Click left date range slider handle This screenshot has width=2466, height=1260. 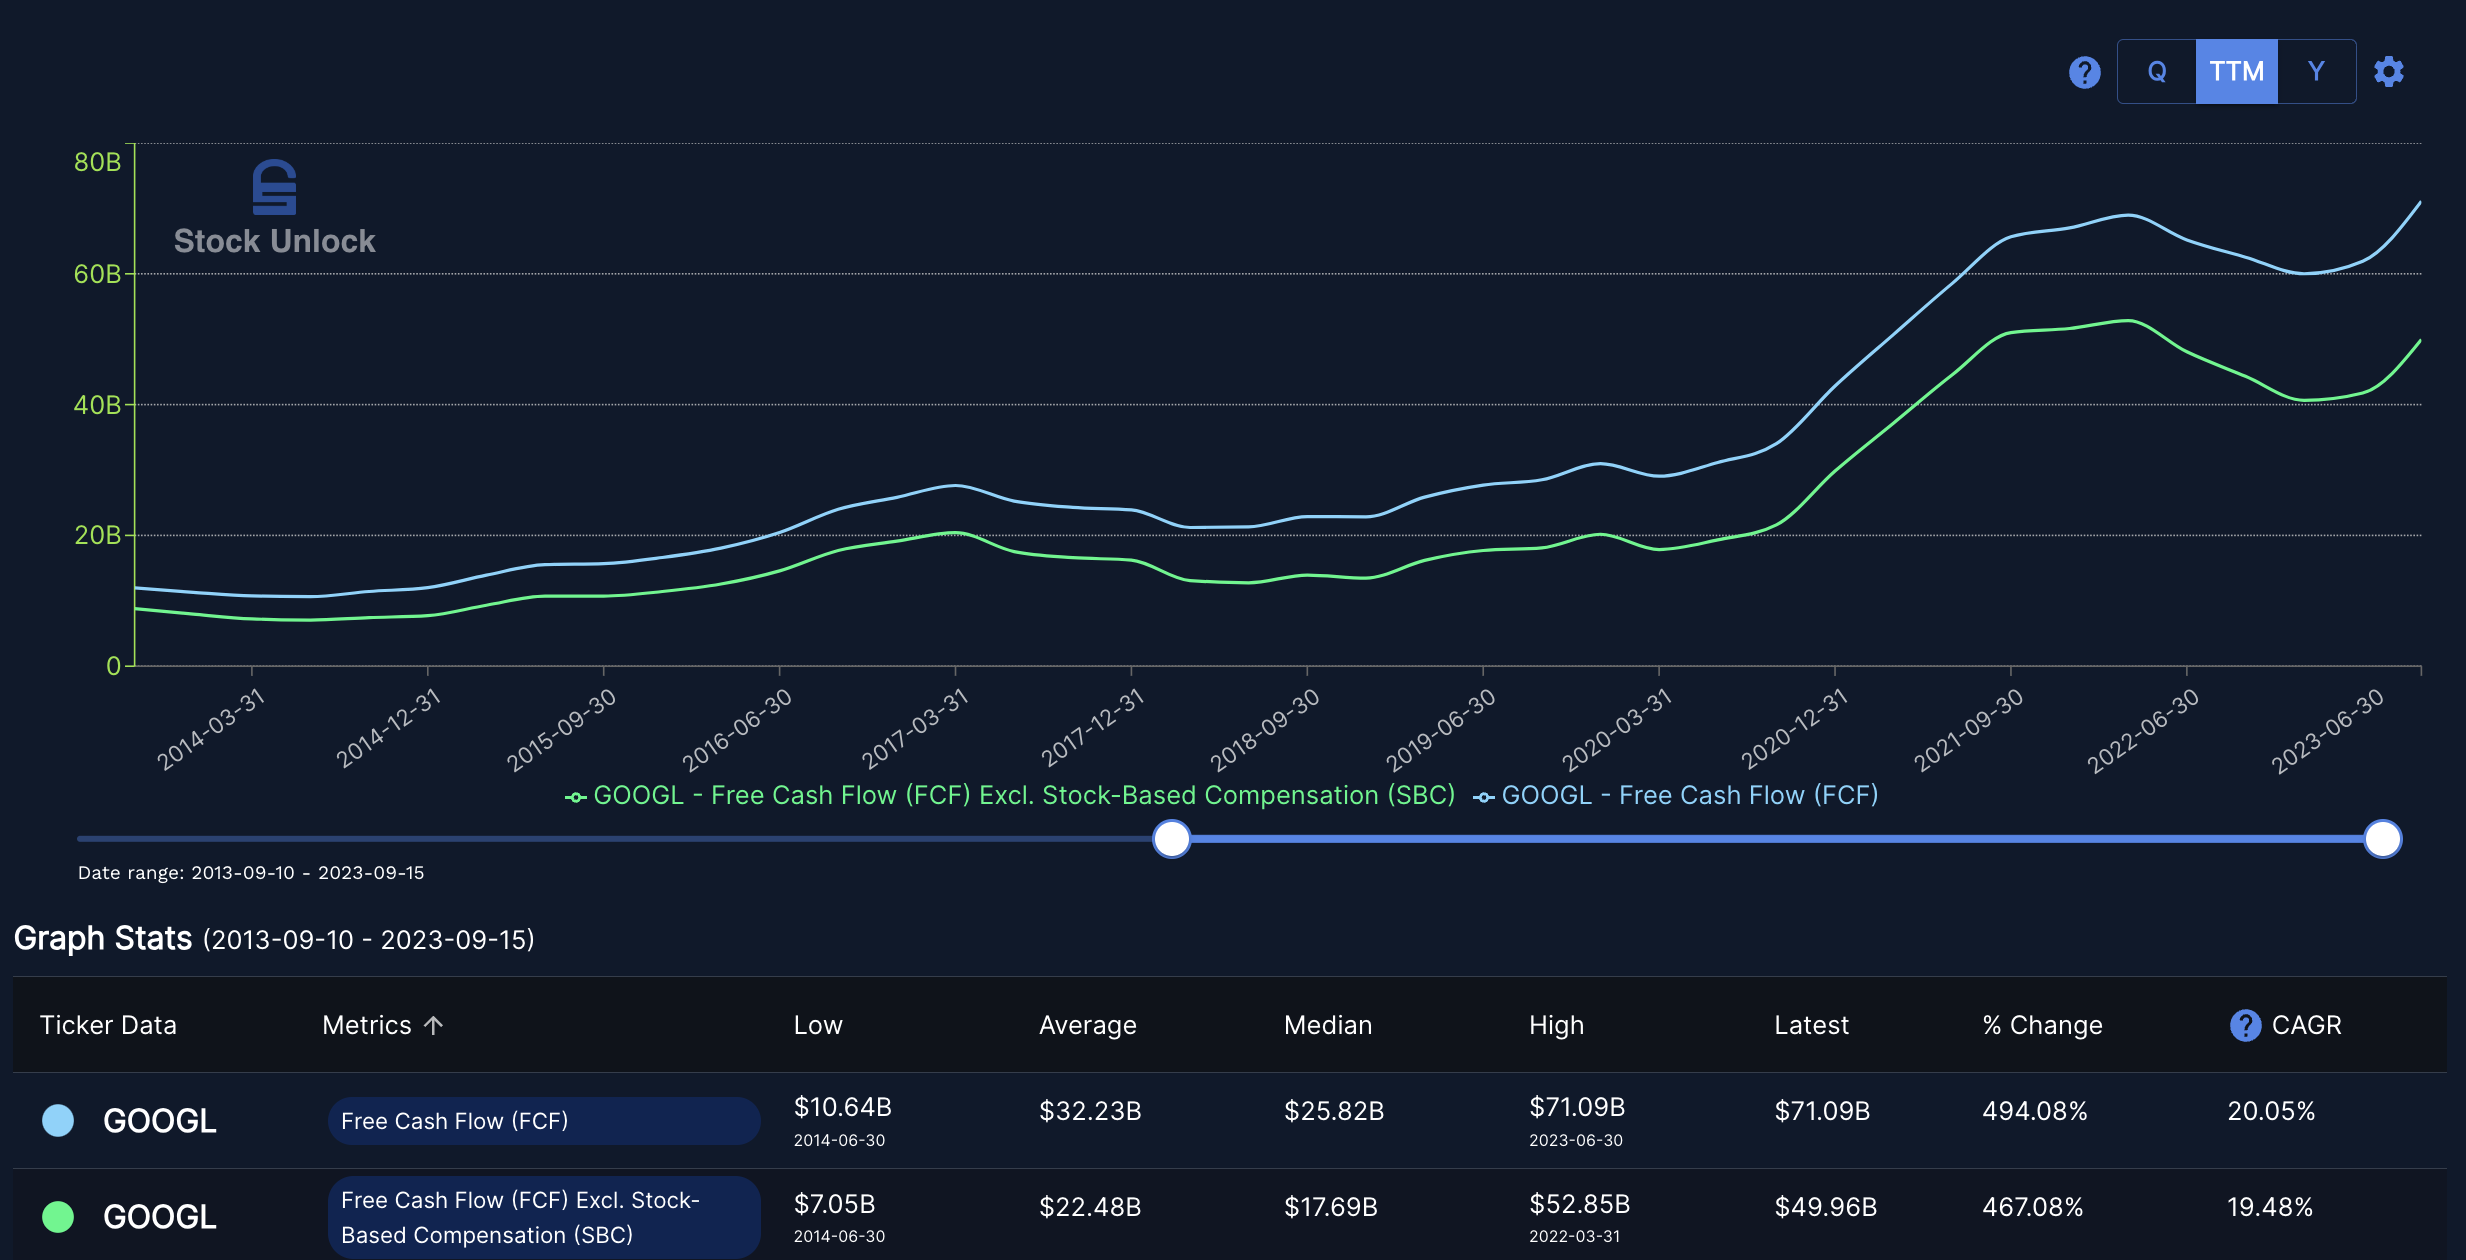point(1171,839)
